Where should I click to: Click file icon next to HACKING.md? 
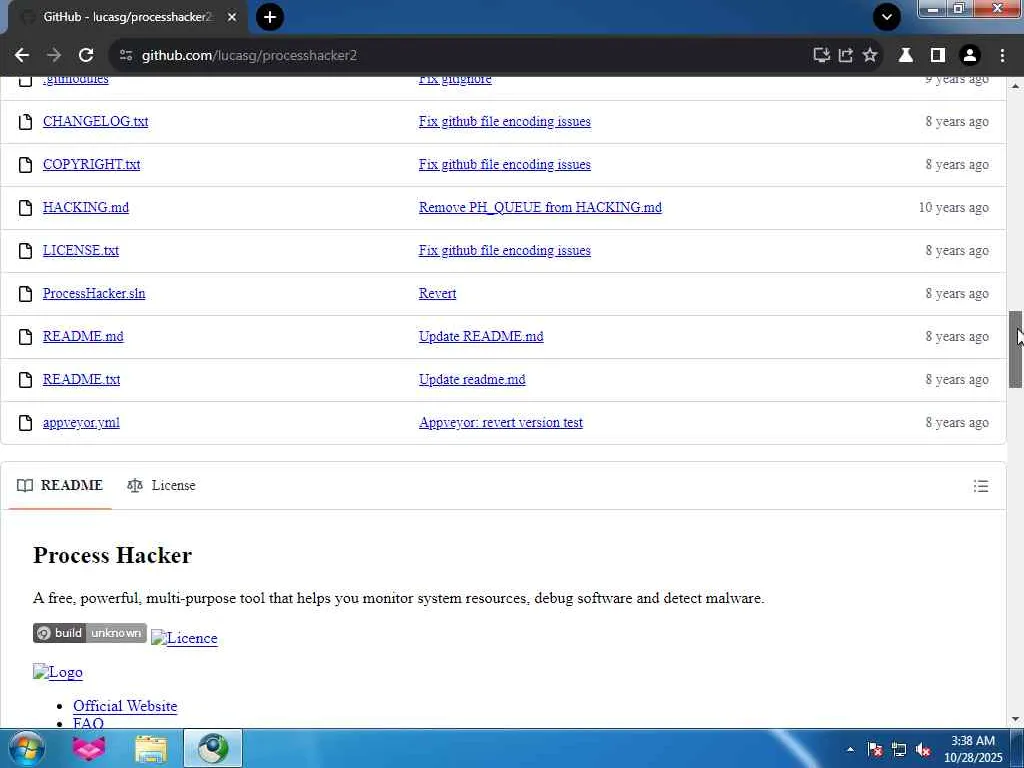pyautogui.click(x=25, y=208)
